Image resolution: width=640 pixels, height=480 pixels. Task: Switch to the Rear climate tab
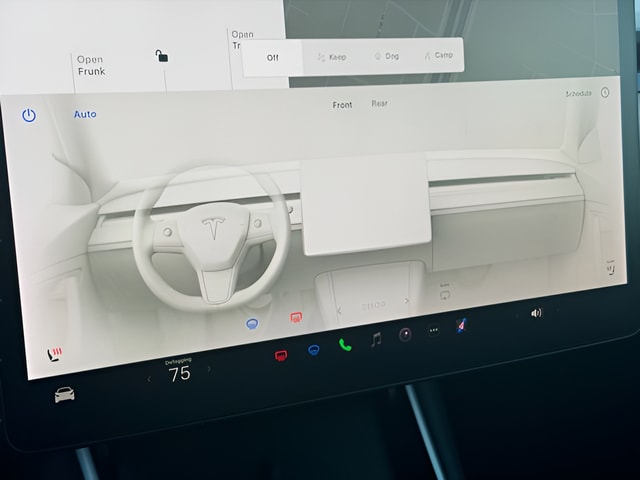pos(379,103)
